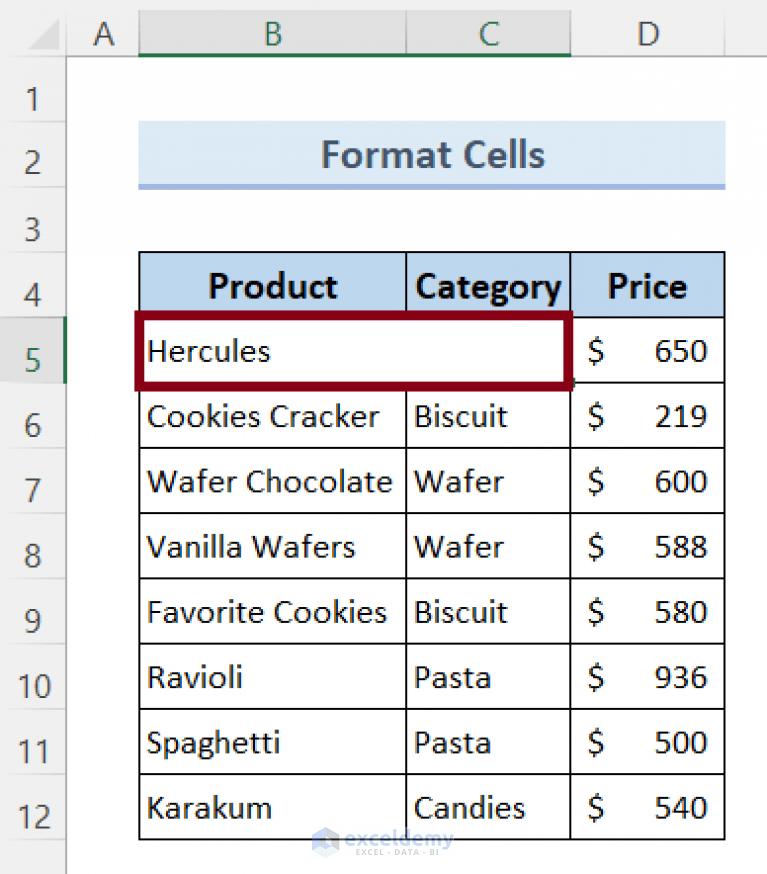Screen dimensions: 767x874
Task: Click the Candies category cell
Action: click(x=468, y=808)
